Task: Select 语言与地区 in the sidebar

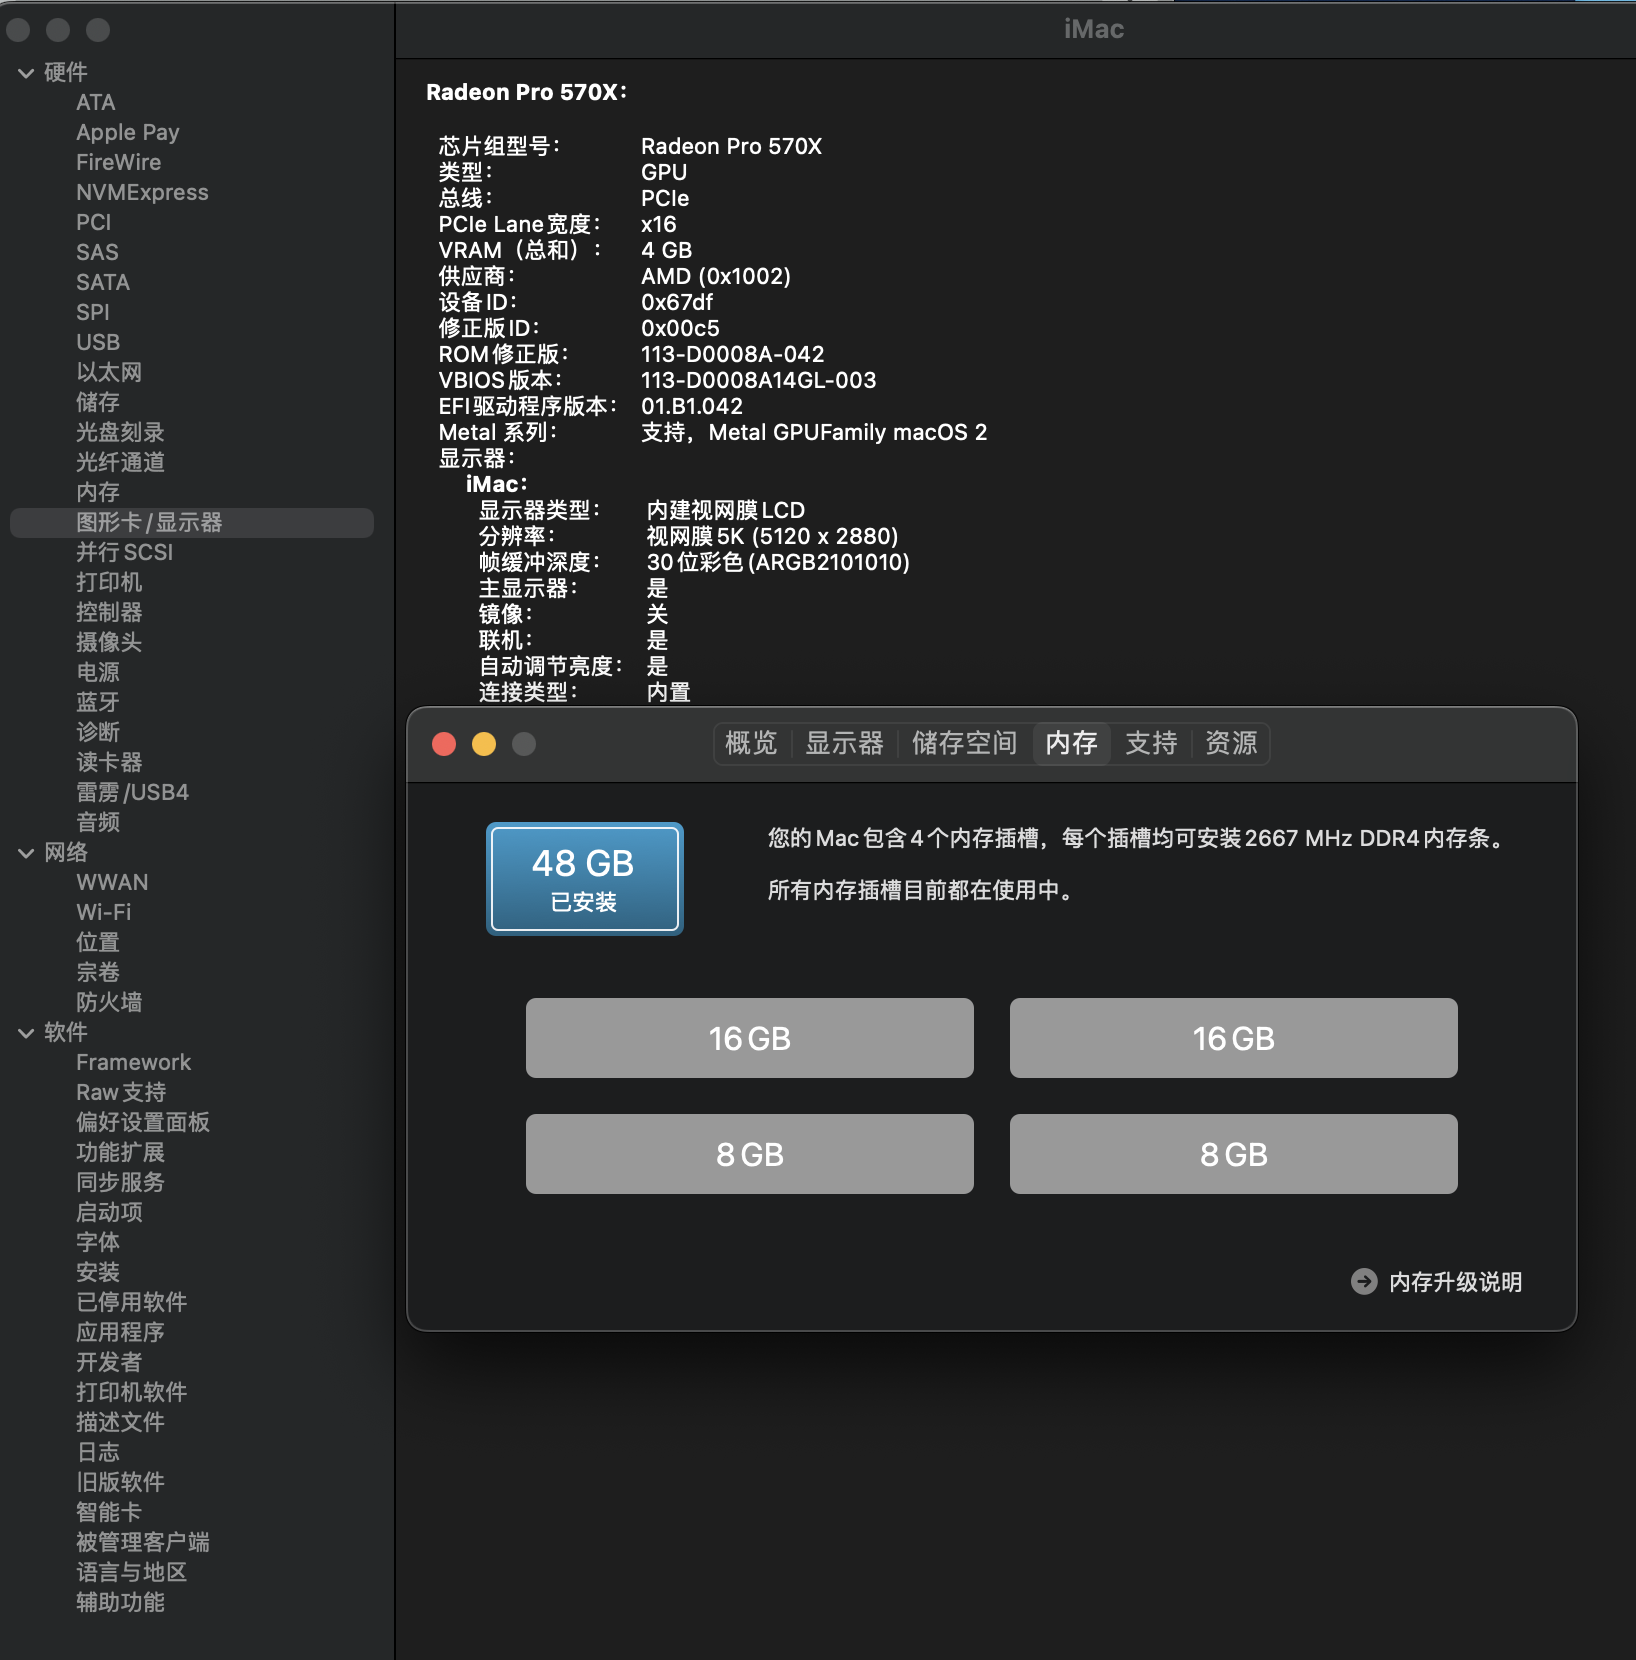Action: coord(131,1572)
